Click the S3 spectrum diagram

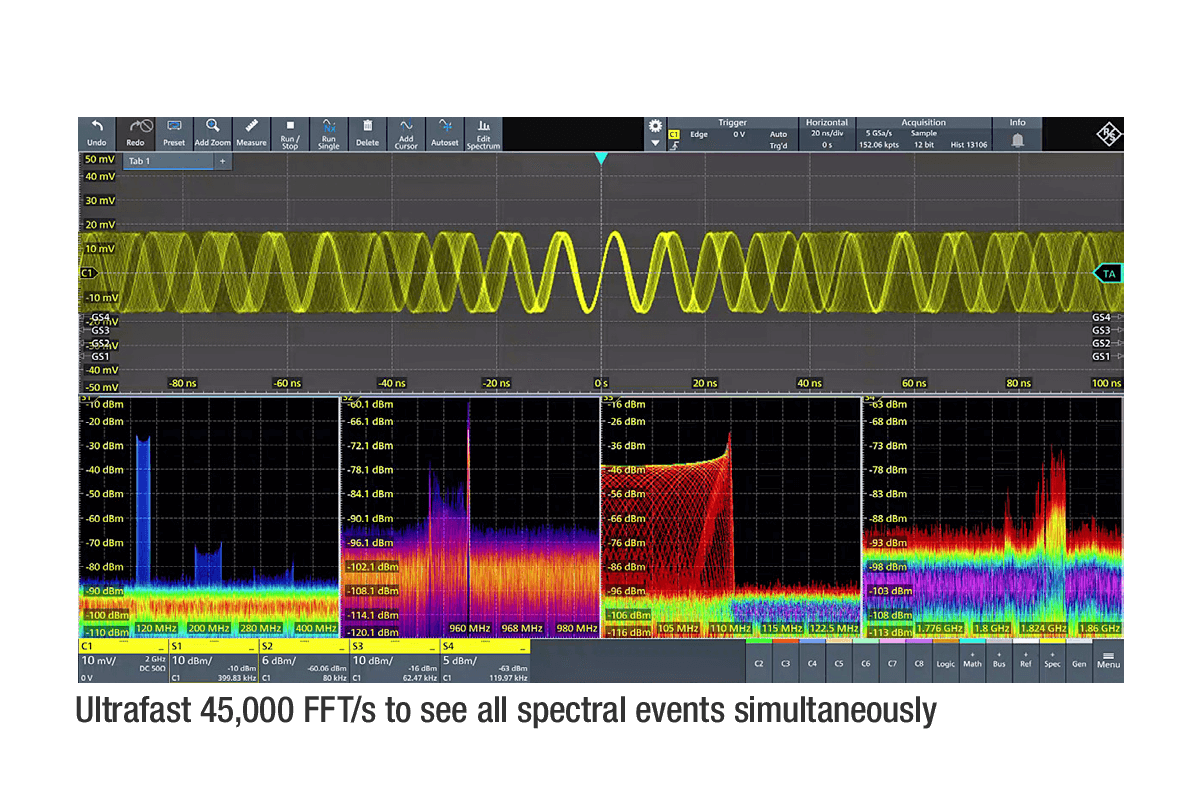click(731, 517)
